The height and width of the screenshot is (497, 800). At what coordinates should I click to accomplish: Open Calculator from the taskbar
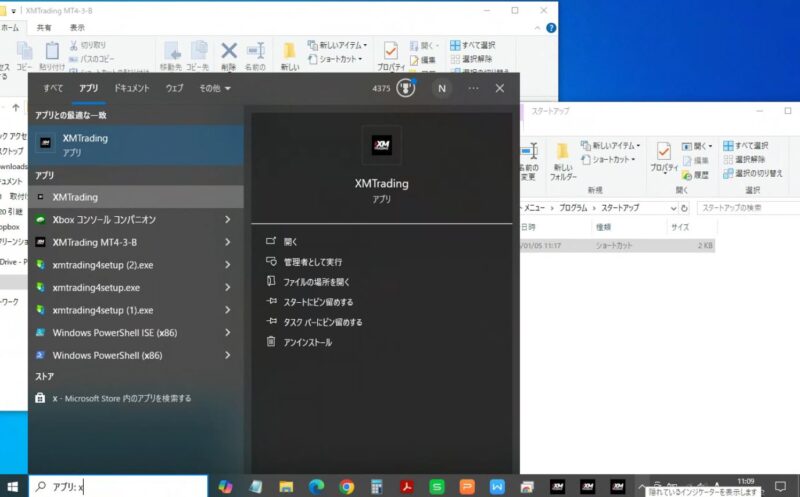pyautogui.click(x=377, y=487)
